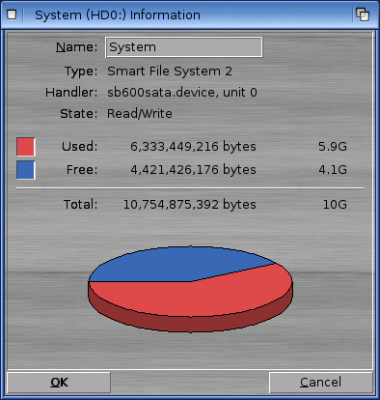This screenshot has height=400, width=380.
Task: Click the 5.9G used size
Action: (332, 147)
